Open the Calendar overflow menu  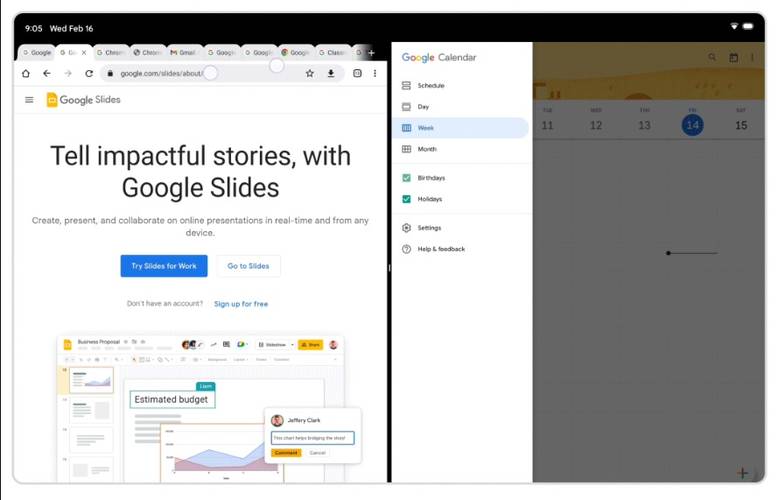click(x=752, y=58)
